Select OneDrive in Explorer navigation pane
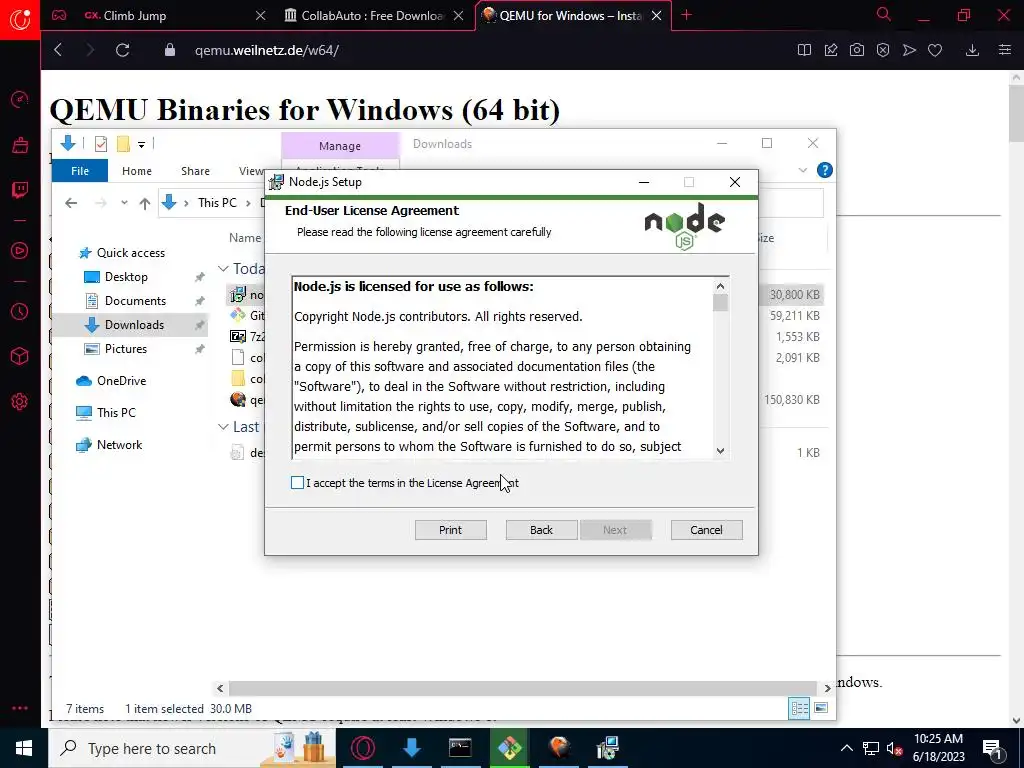 coord(121,381)
